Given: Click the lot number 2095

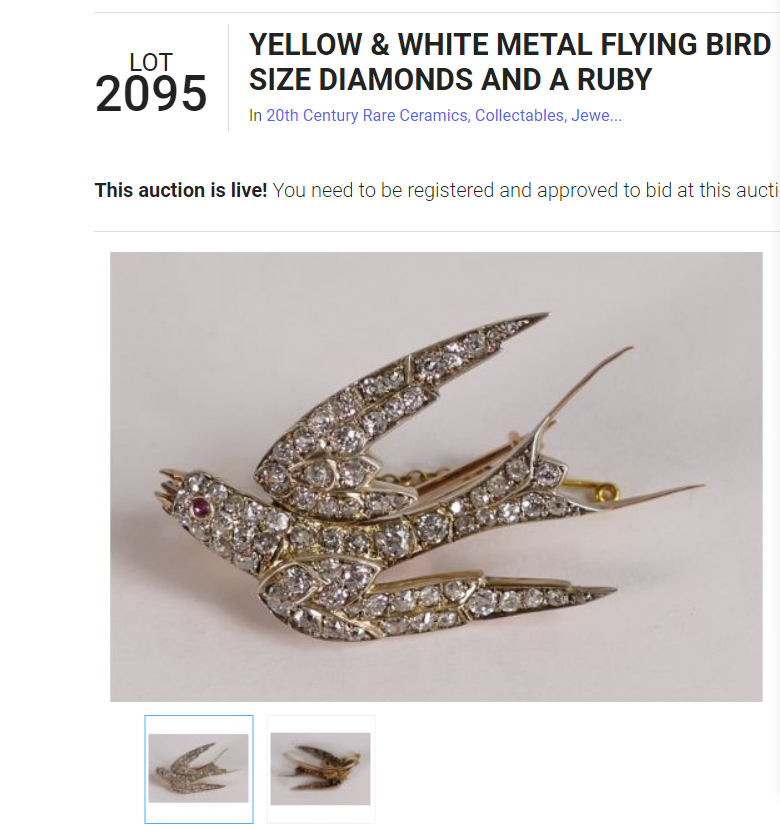Looking at the screenshot, I should (x=151, y=95).
